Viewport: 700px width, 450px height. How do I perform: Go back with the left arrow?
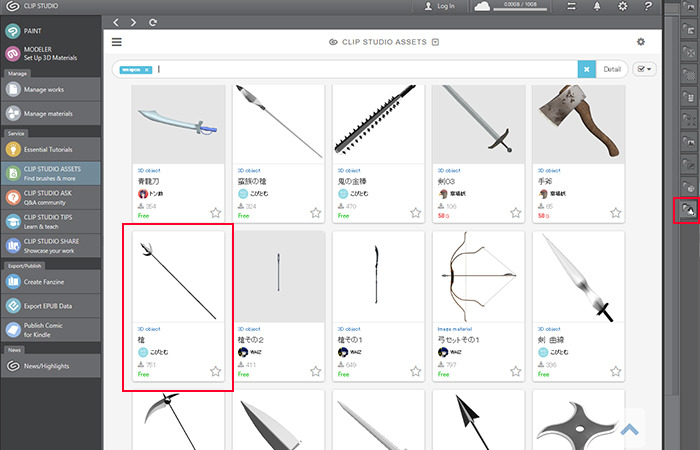click(116, 22)
